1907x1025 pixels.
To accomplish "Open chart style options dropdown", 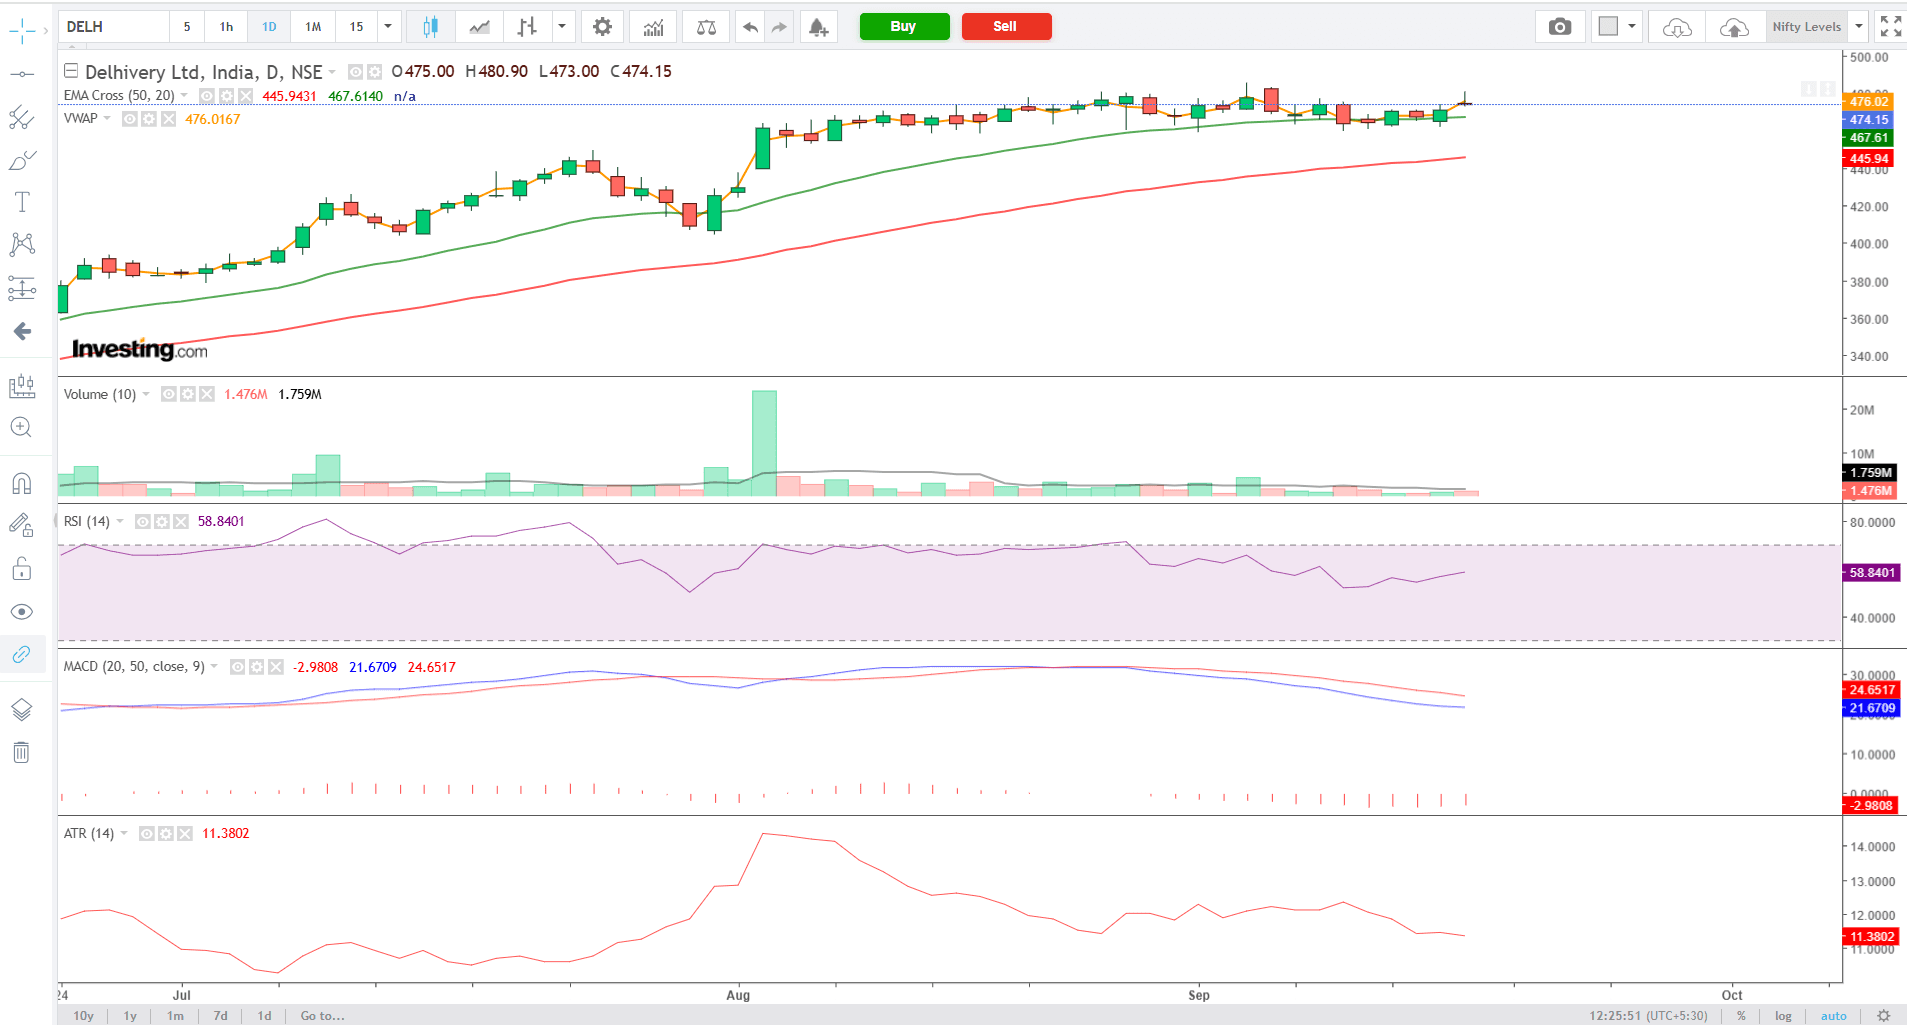I will [x=562, y=27].
